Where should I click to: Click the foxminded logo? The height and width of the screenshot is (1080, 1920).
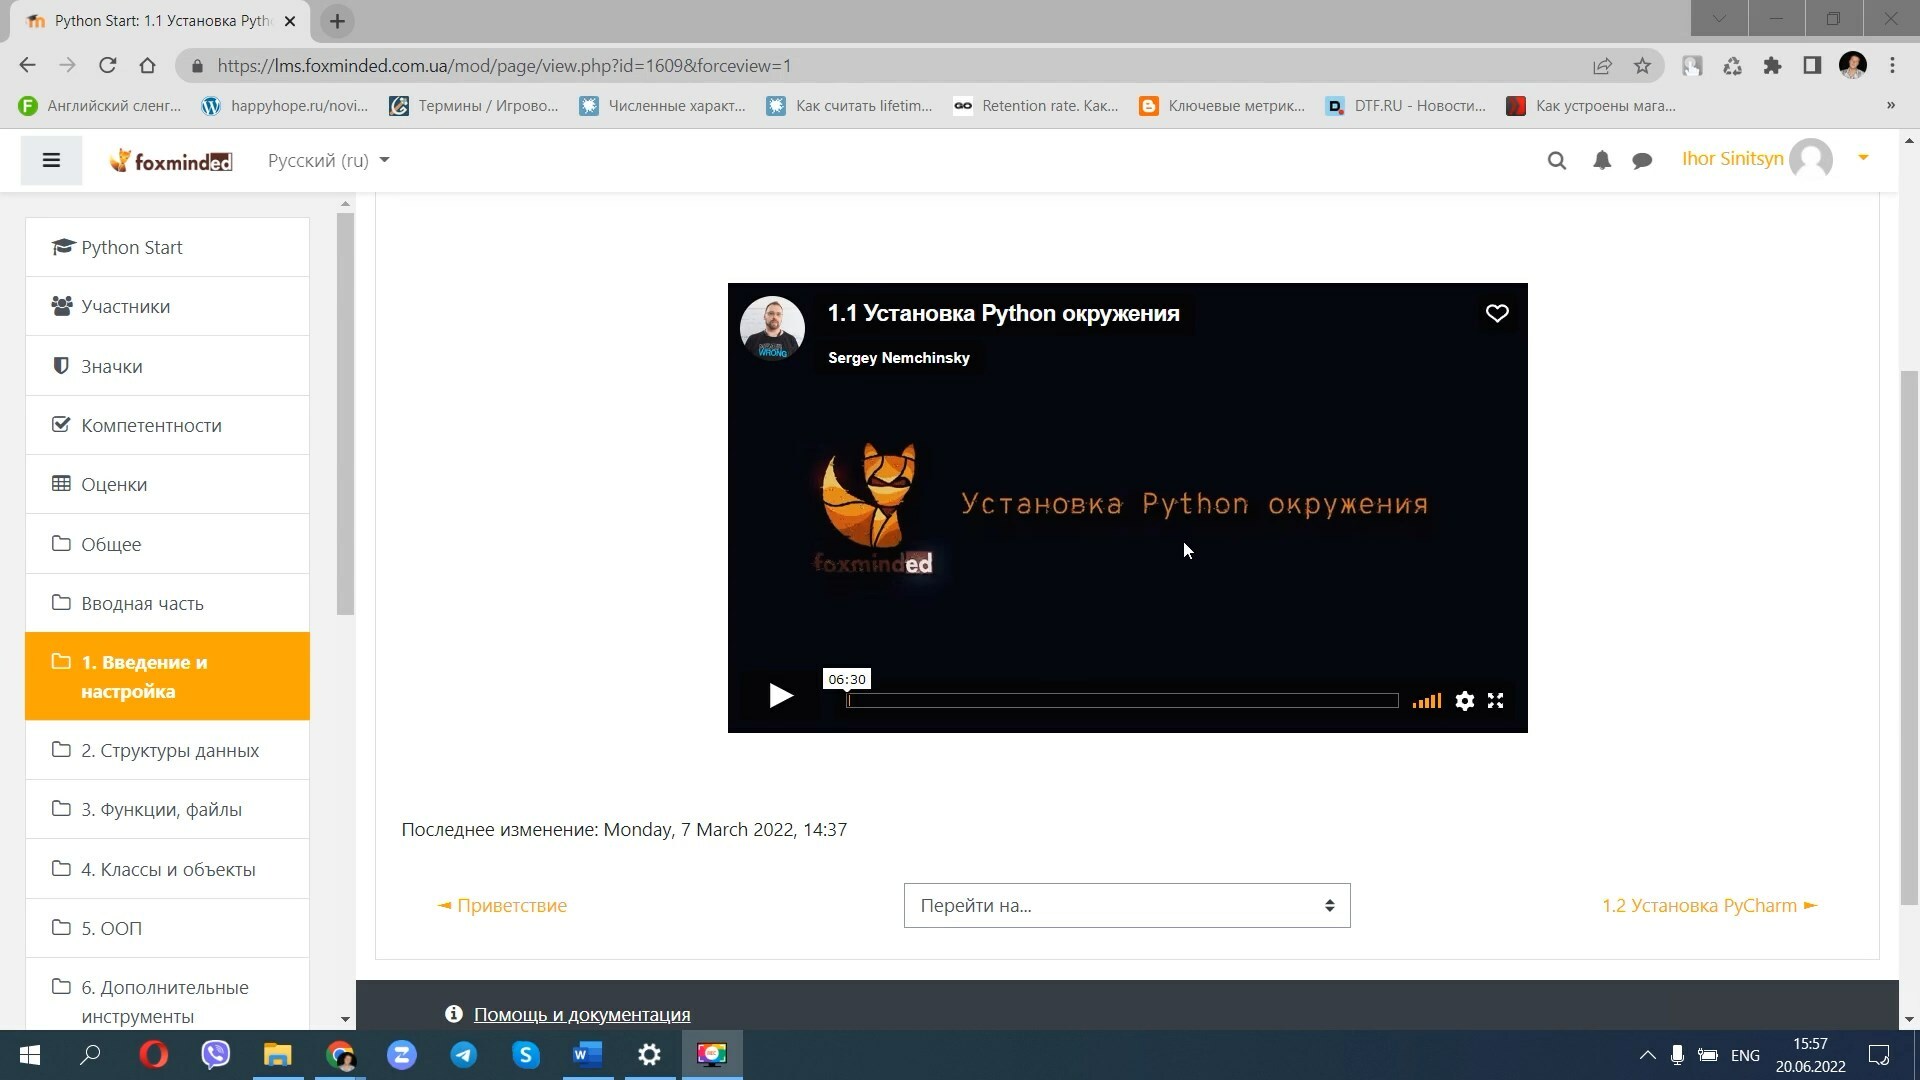[x=171, y=160]
